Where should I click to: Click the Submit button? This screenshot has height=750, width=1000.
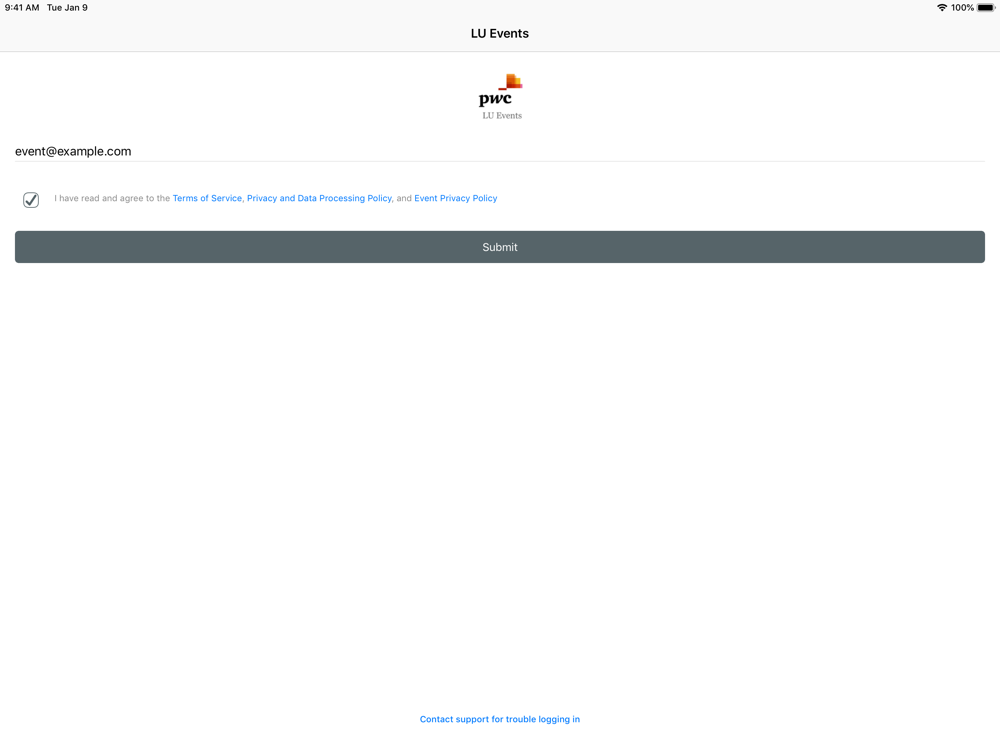[x=500, y=247]
